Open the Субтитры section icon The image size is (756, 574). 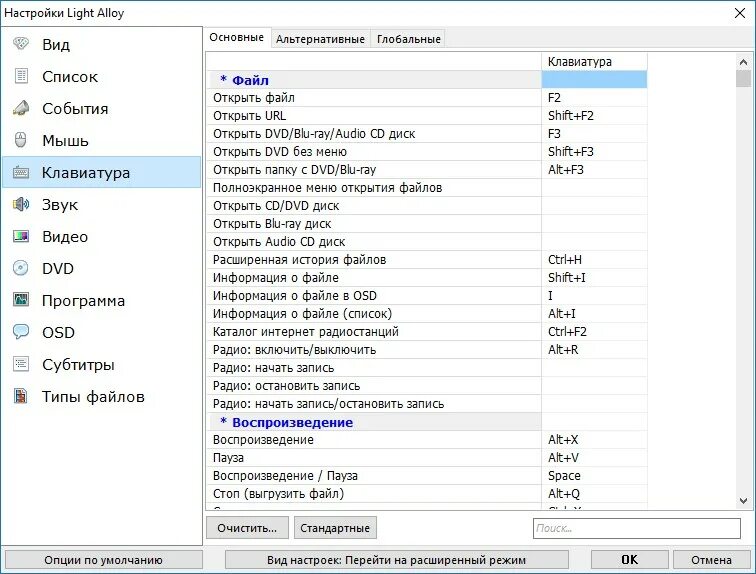click(21, 364)
